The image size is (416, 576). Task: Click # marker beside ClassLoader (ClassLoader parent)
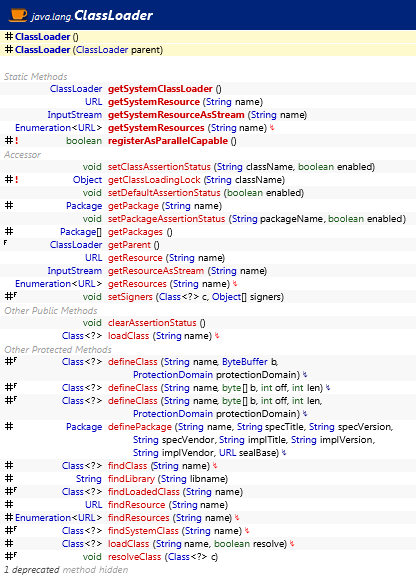point(9,50)
